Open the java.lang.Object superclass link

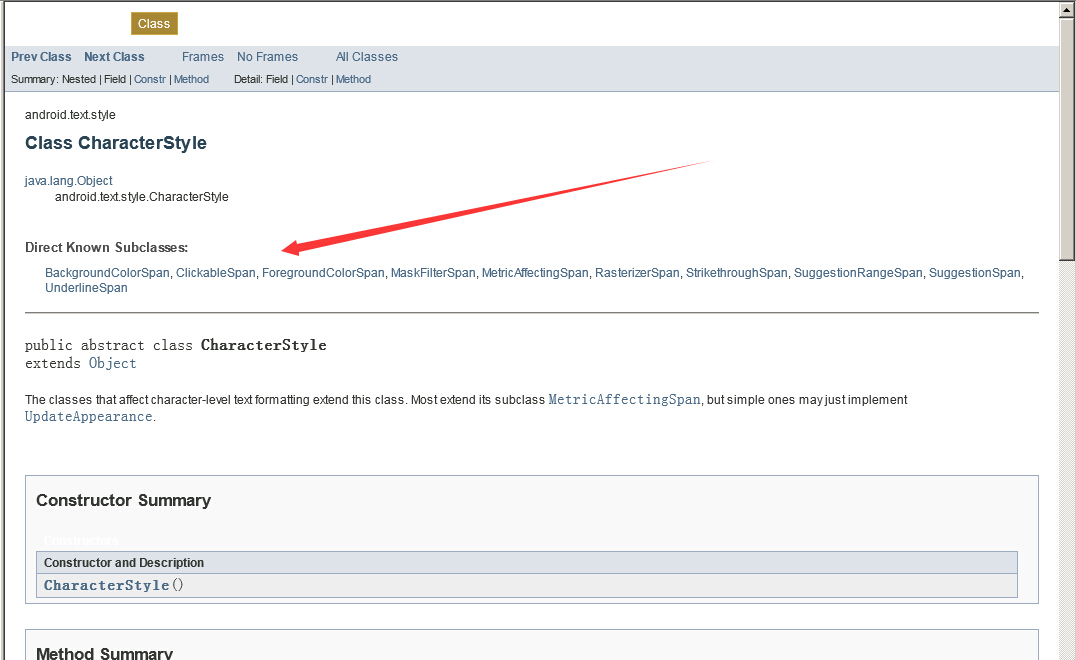pos(69,180)
